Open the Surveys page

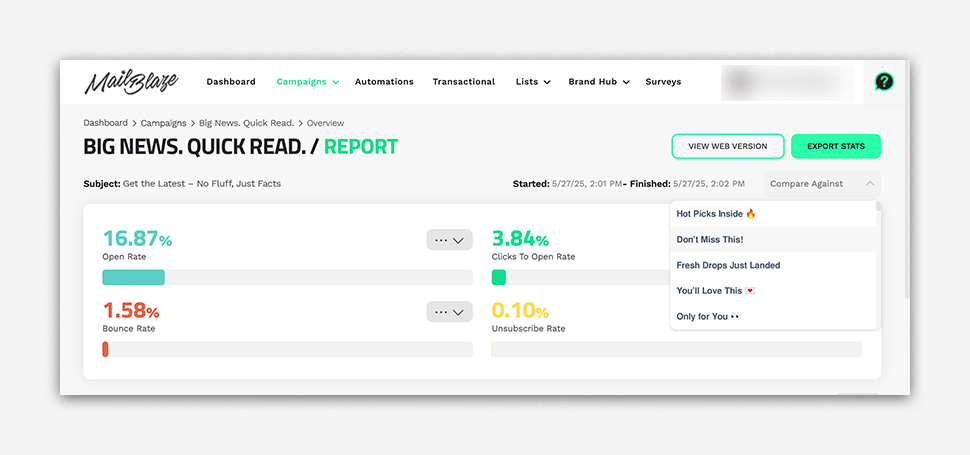[x=663, y=82]
